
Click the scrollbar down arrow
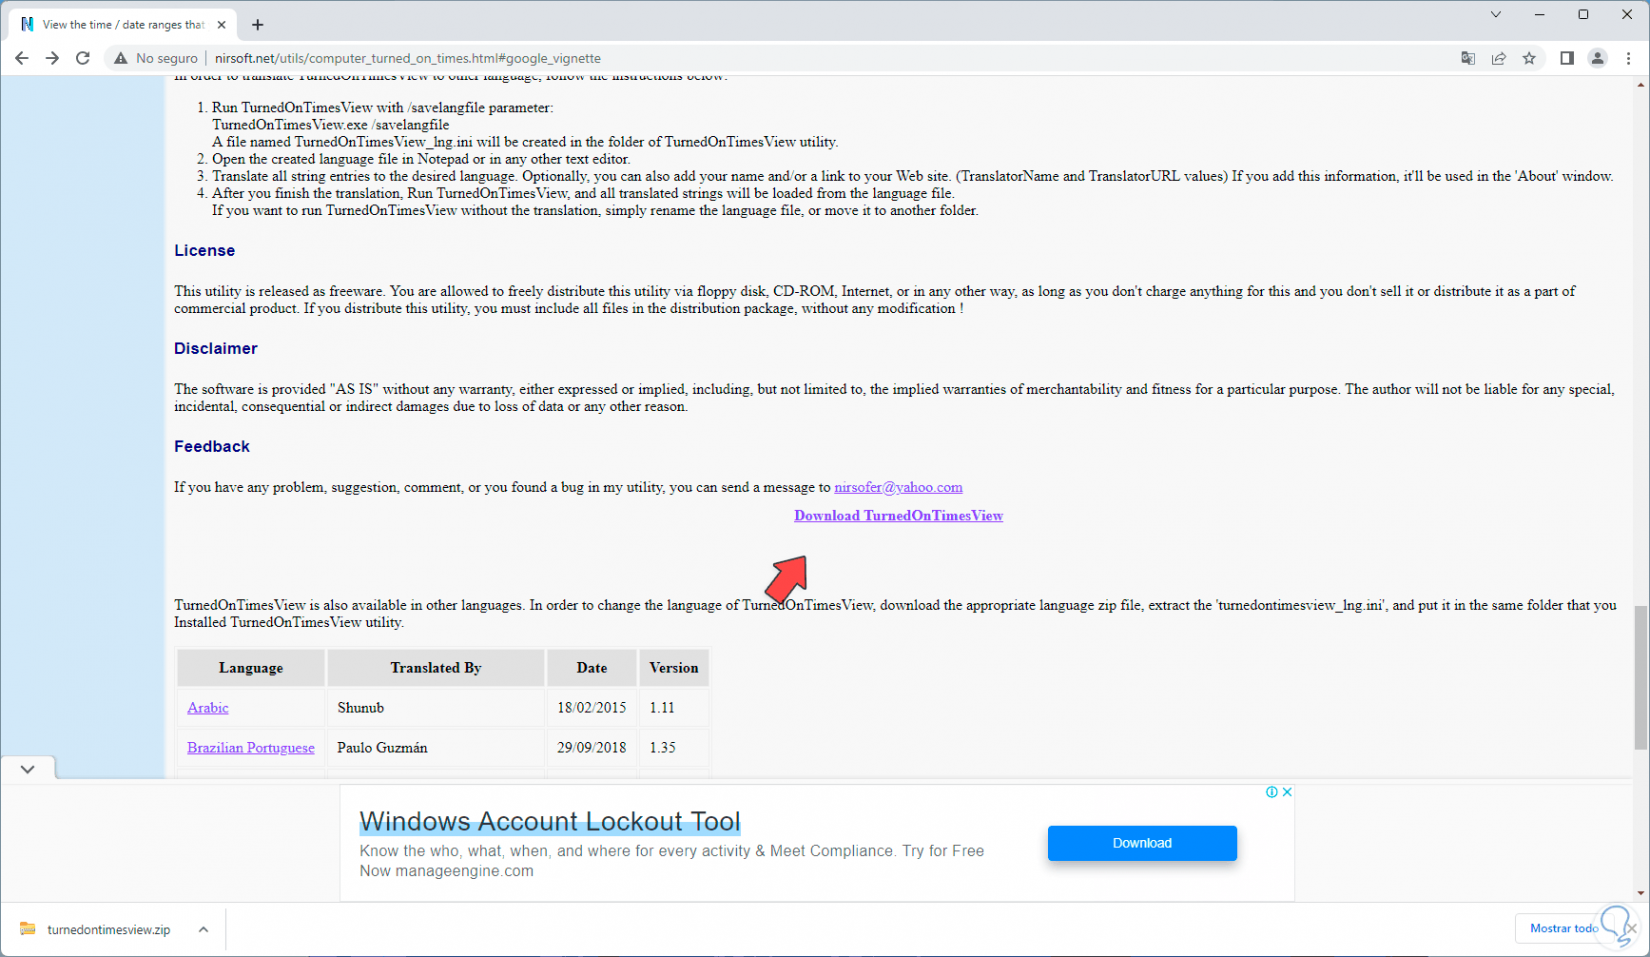(x=1640, y=893)
